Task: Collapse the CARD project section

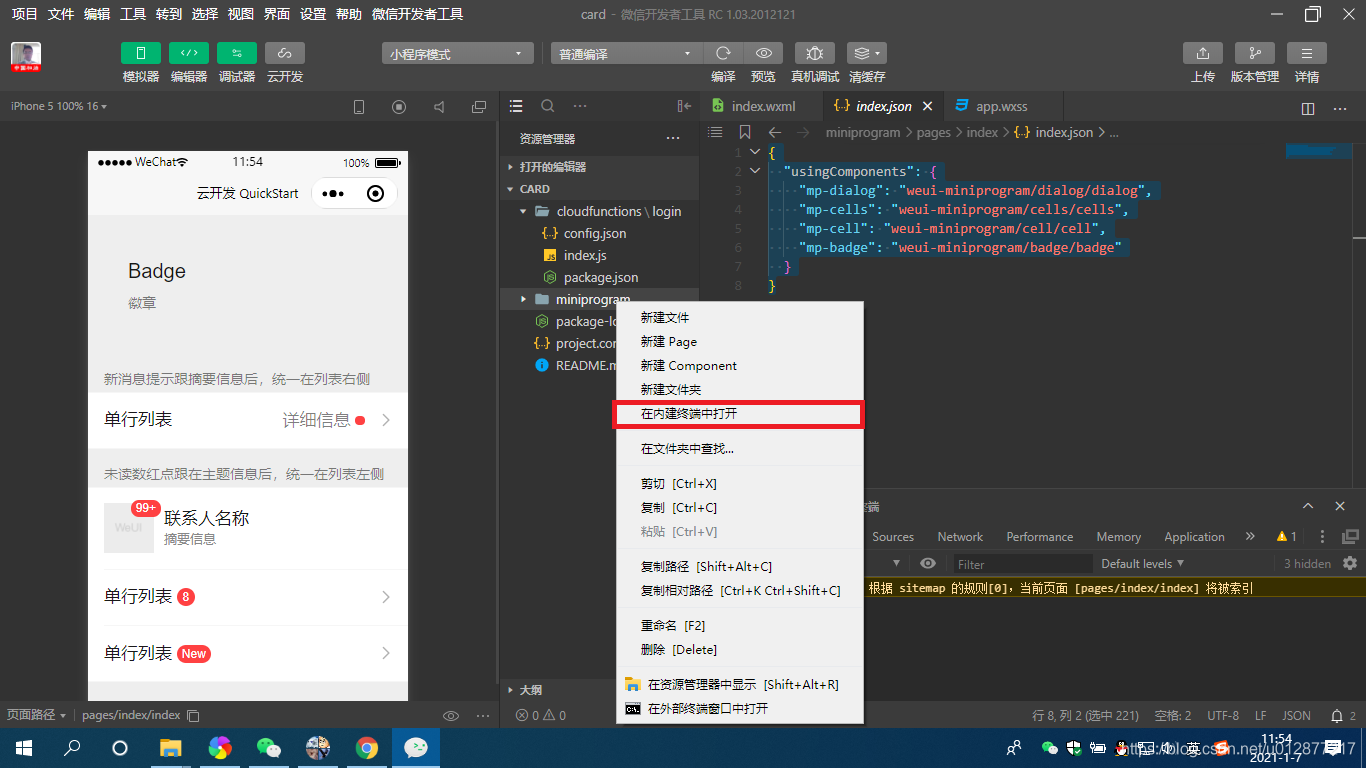Action: click(x=599, y=189)
